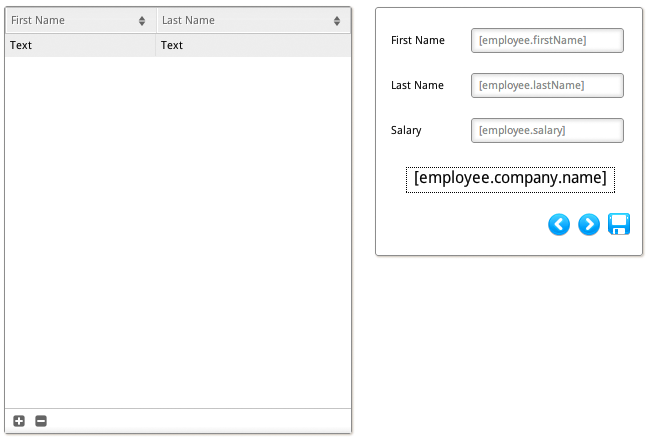Select the Text cell under Last Name column
This screenshot has height=441, width=651.
point(172,45)
